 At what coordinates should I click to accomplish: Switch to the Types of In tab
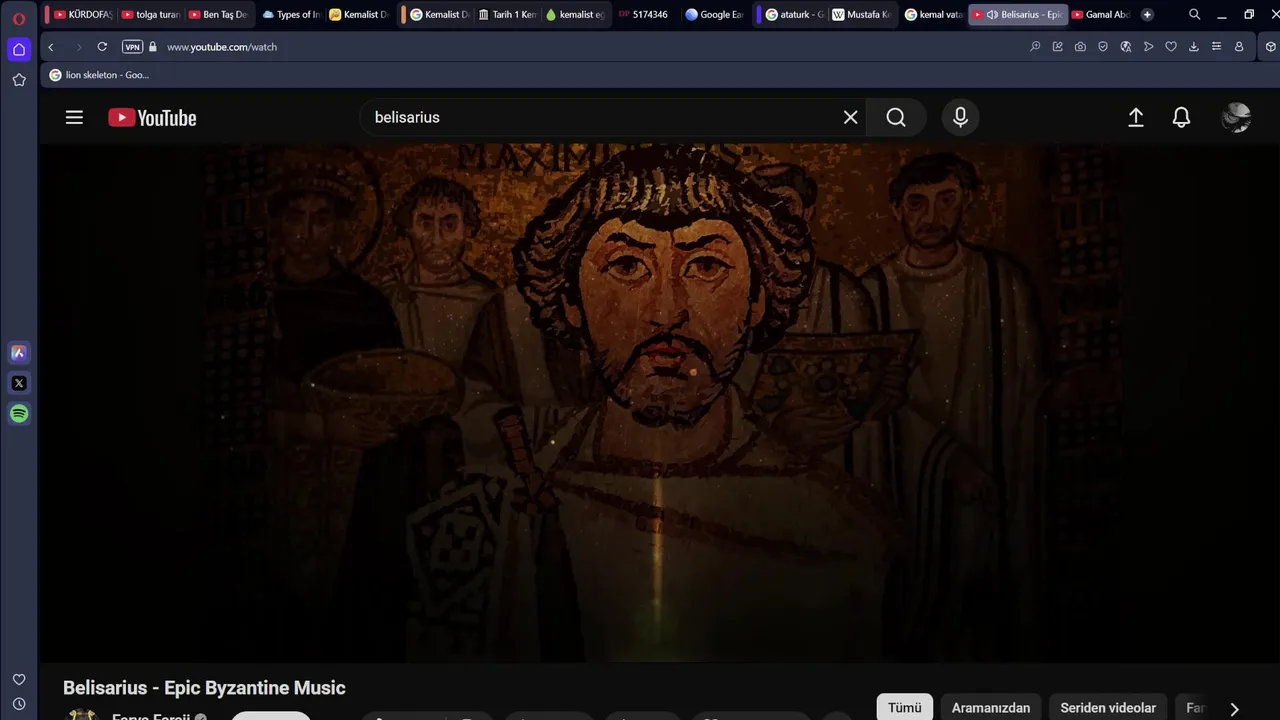click(x=291, y=15)
